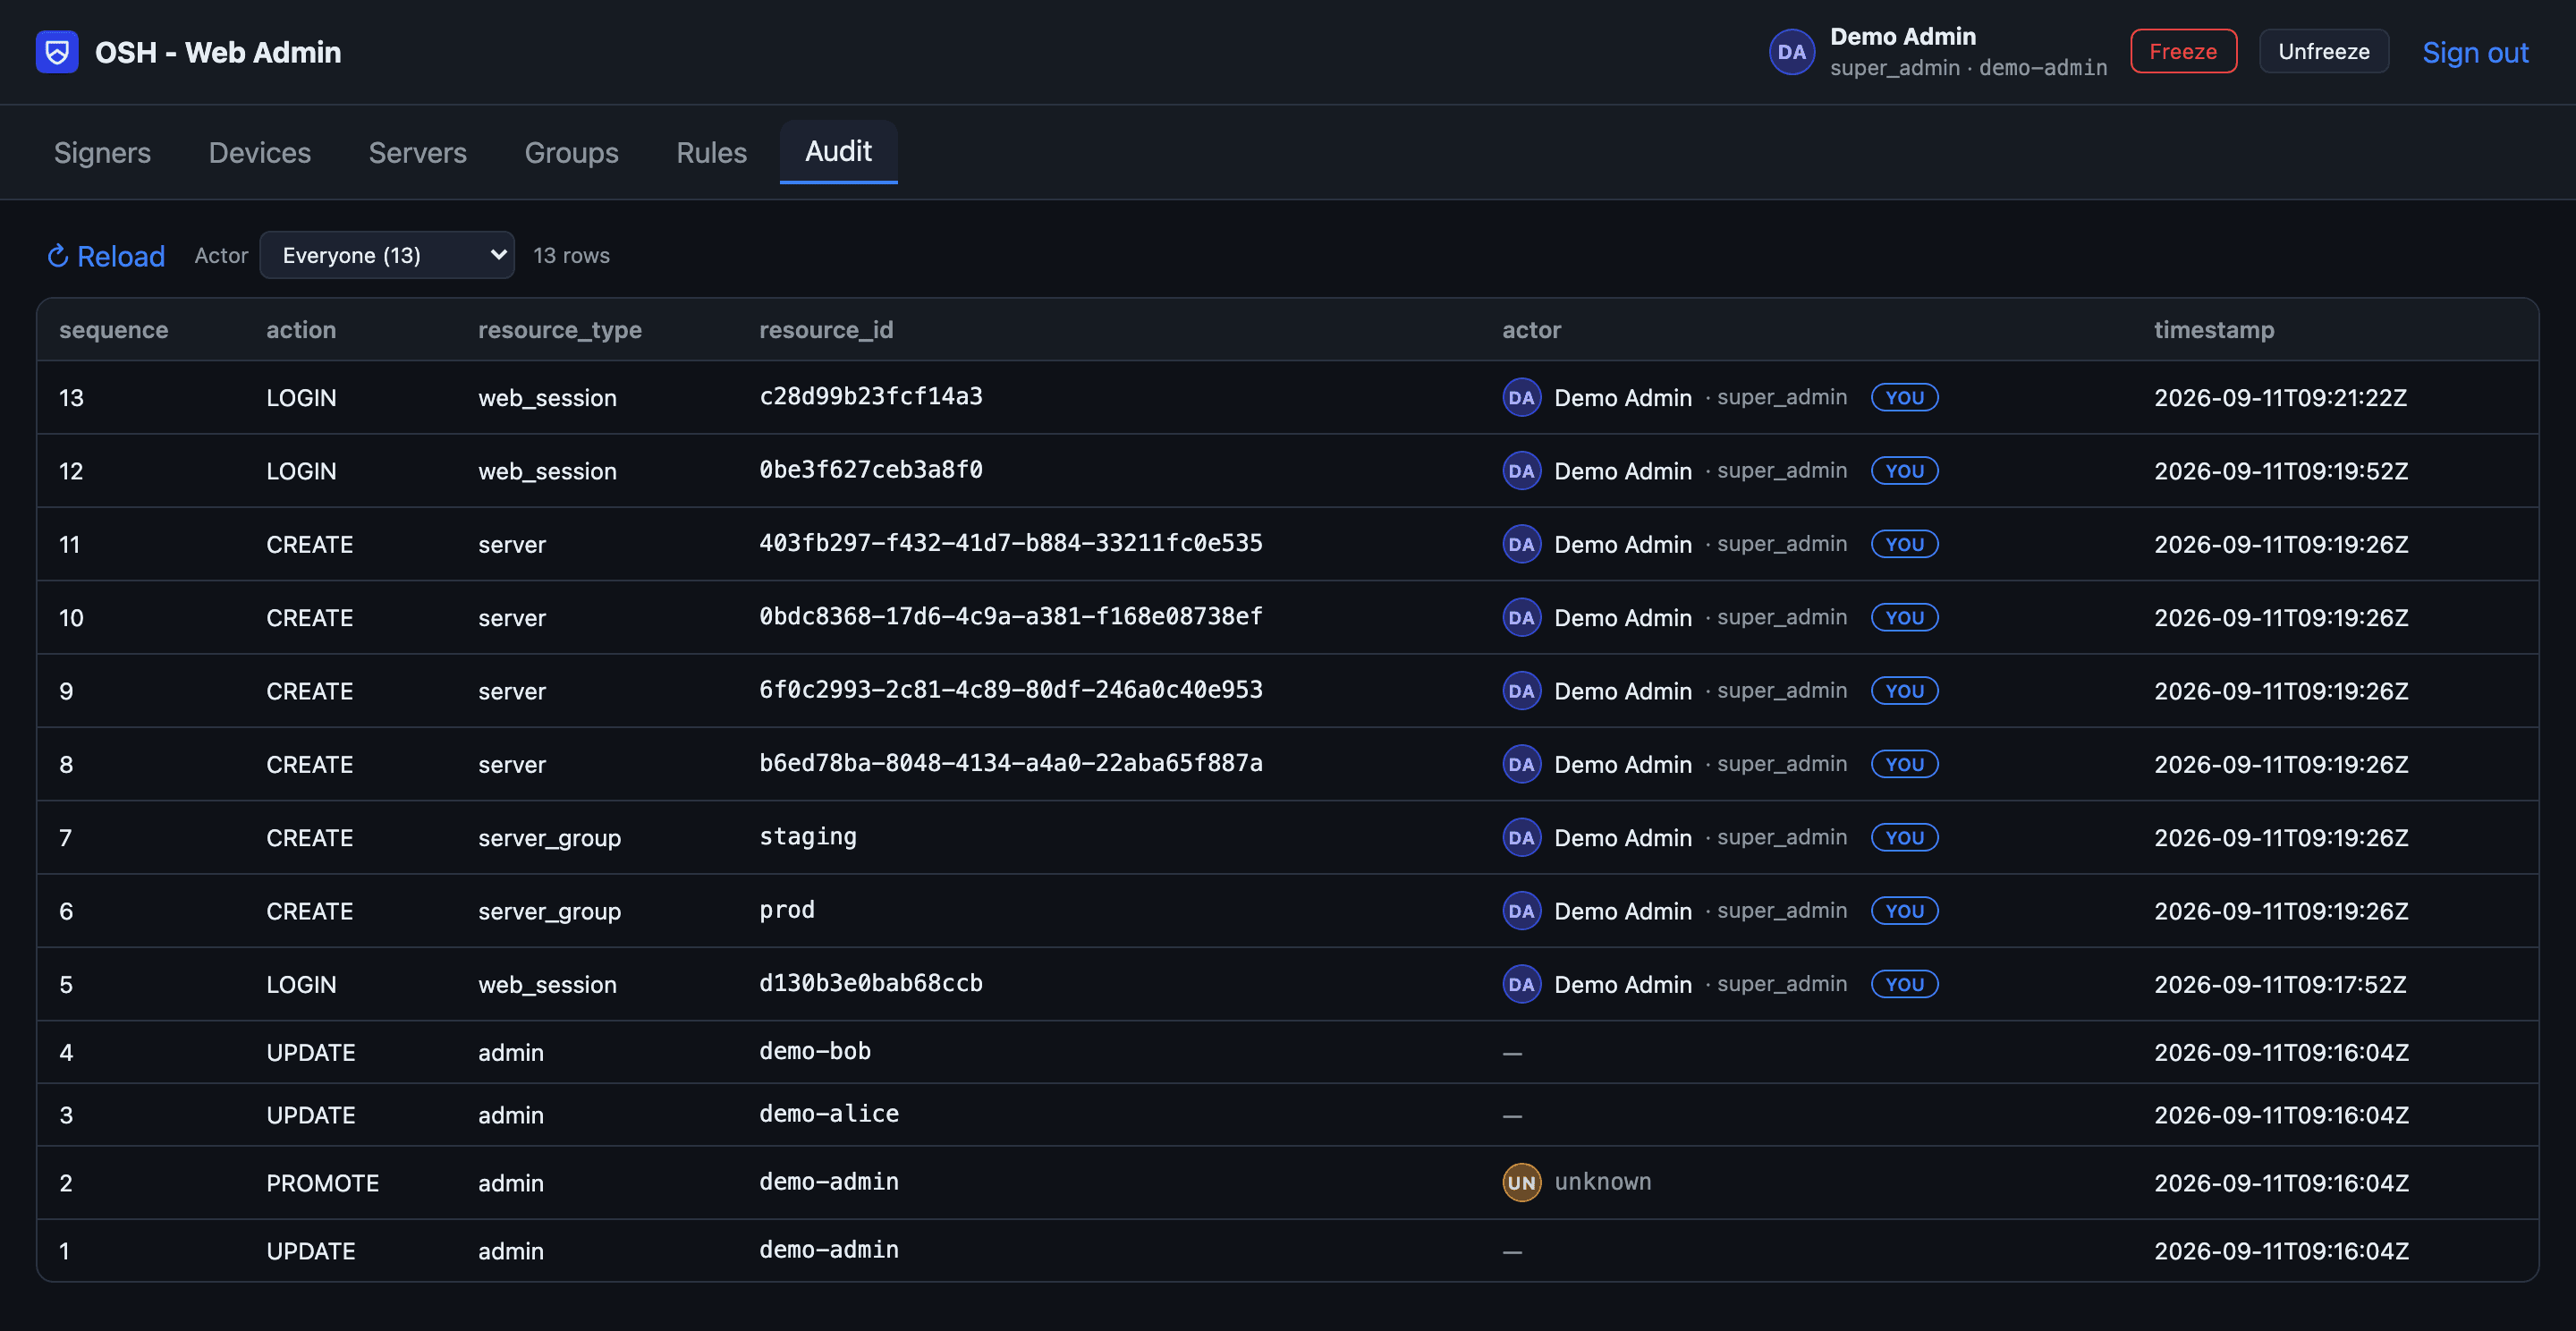Click the resource_id column header
The height and width of the screenshot is (1331, 2576).
[826, 330]
